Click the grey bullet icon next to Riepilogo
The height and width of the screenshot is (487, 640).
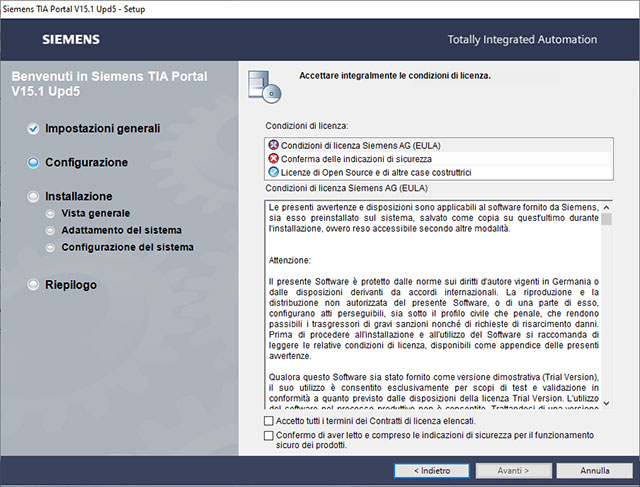[33, 285]
